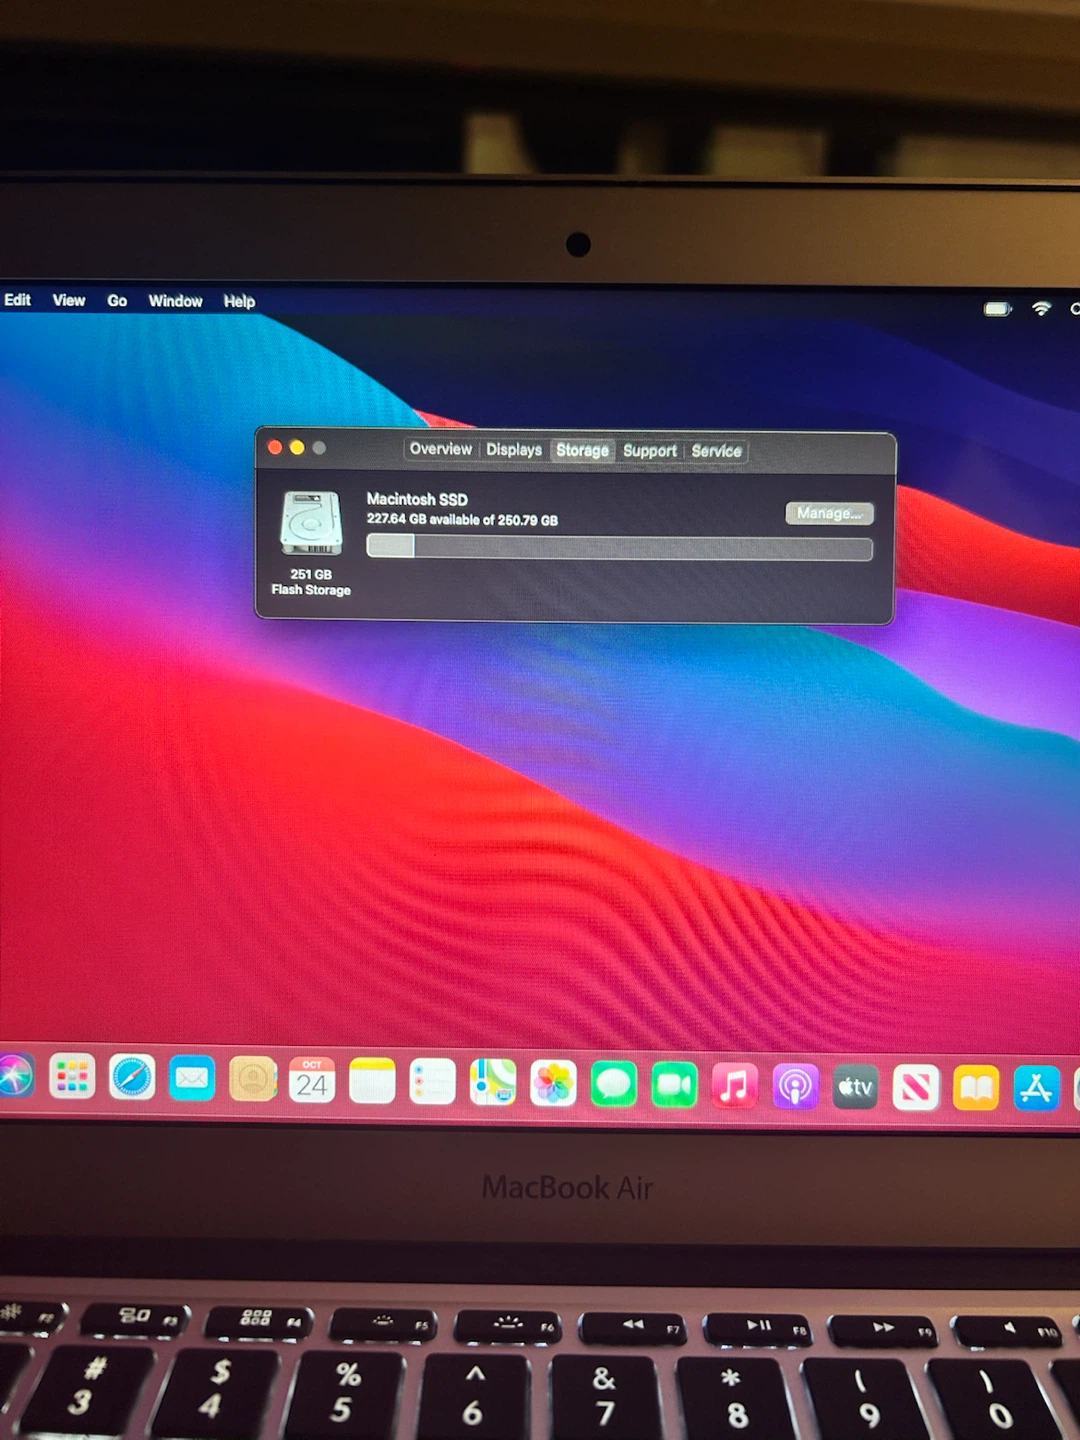
Task: Open Contacts app in the Dock
Action: point(253,1080)
